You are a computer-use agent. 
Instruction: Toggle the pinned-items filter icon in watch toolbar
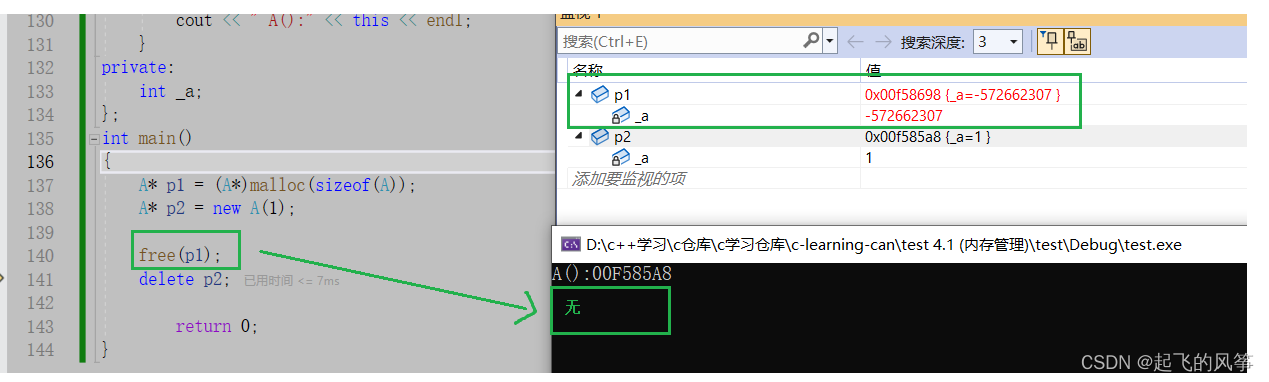pos(1050,41)
